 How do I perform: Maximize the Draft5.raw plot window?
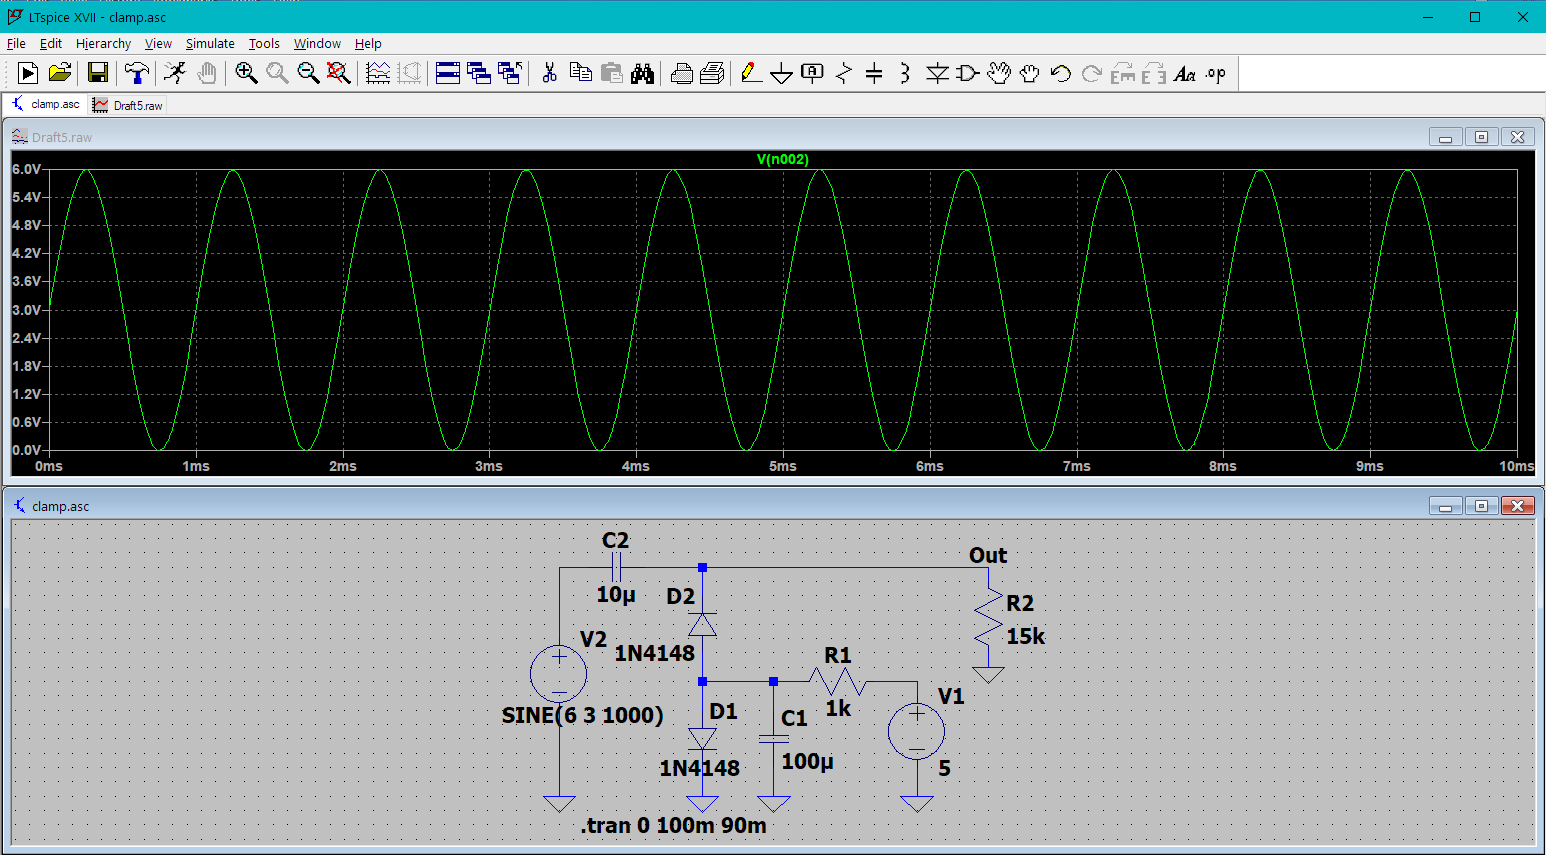click(1481, 137)
